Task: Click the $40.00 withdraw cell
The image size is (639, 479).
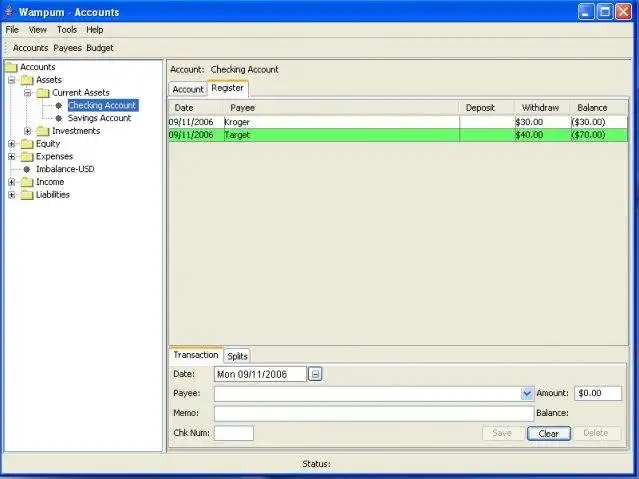Action: tap(542, 135)
